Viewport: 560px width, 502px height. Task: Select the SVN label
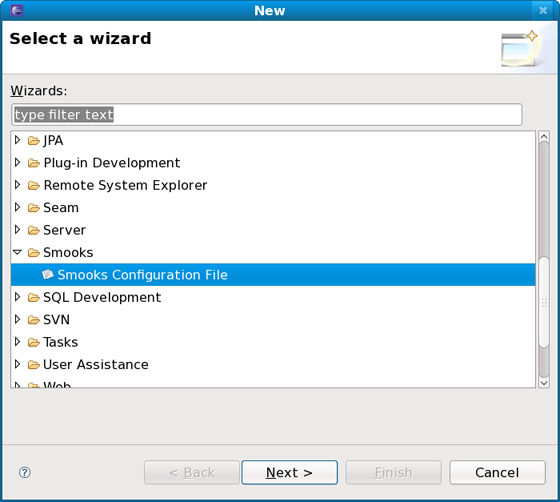pos(56,320)
